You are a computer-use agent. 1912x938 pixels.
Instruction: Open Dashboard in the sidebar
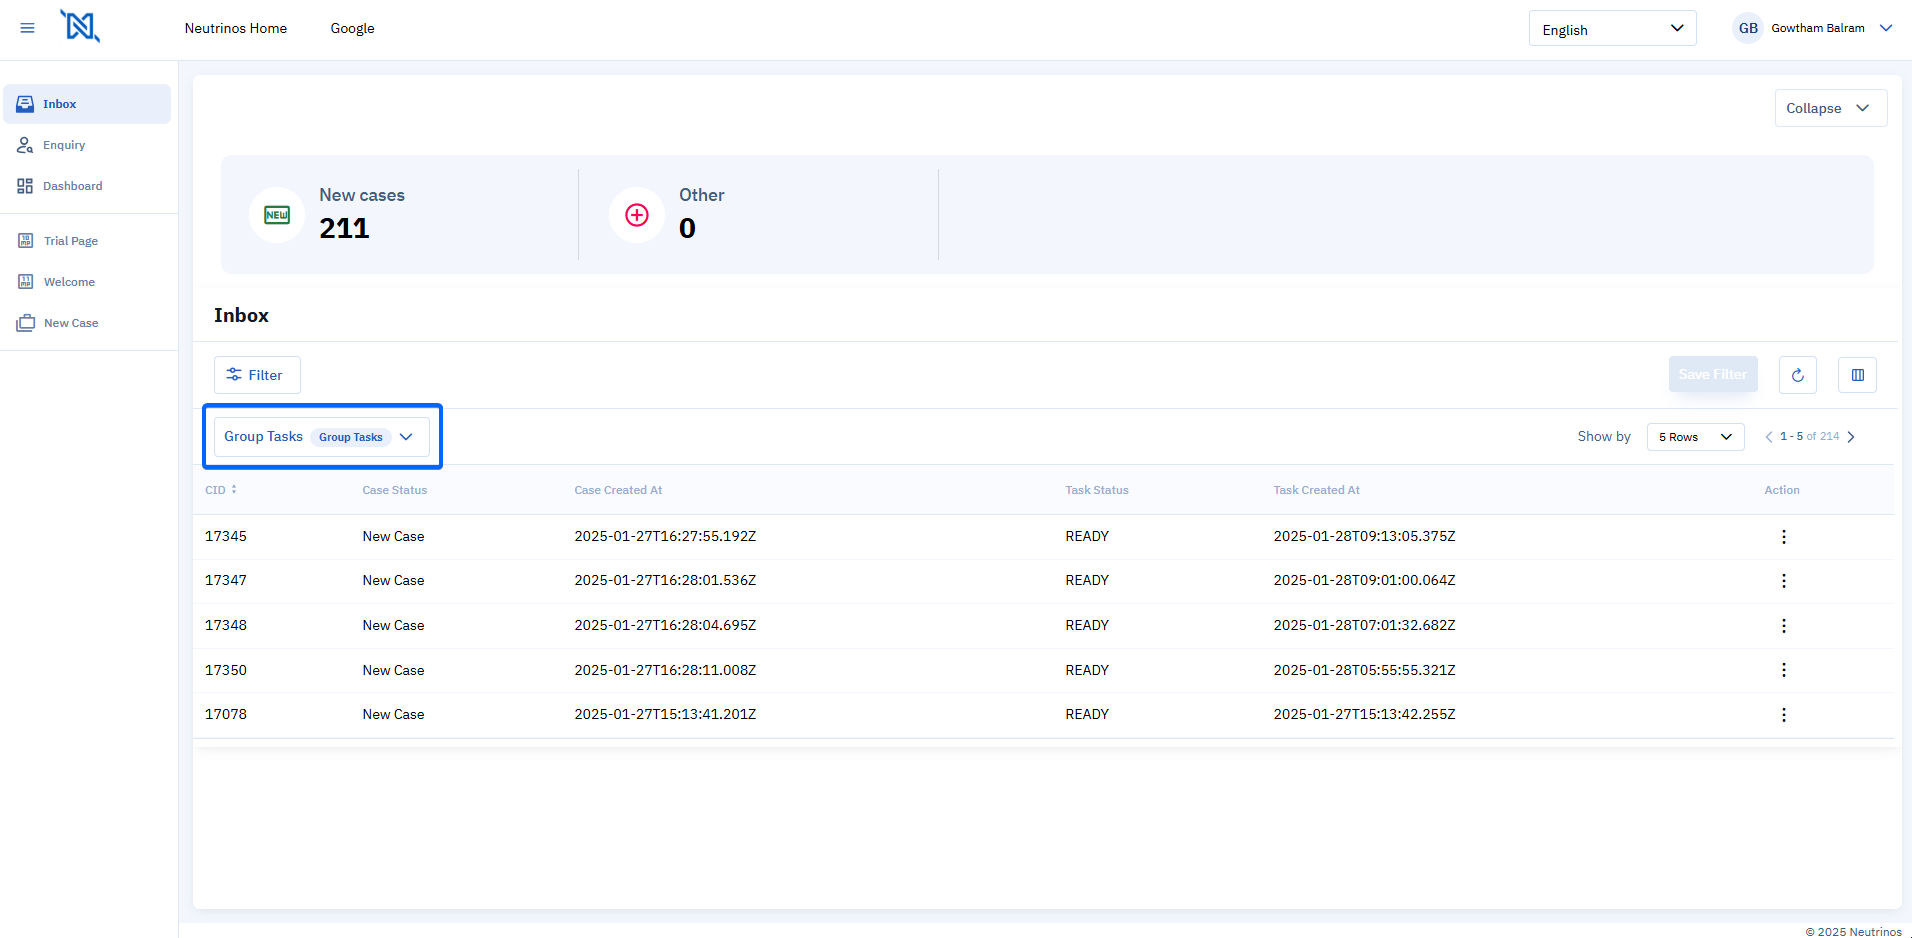coord(72,186)
